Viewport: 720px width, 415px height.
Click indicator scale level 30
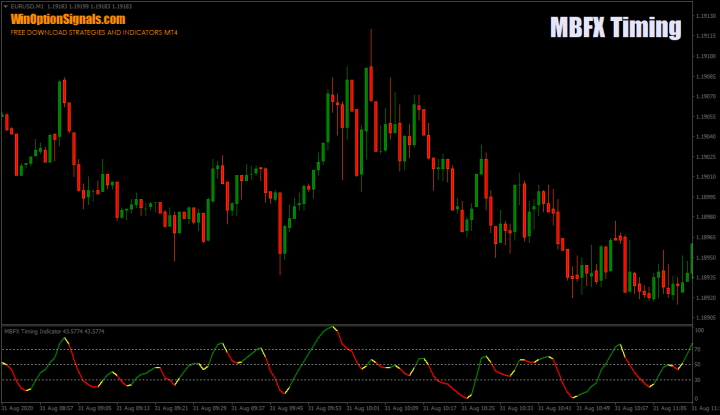(x=698, y=380)
